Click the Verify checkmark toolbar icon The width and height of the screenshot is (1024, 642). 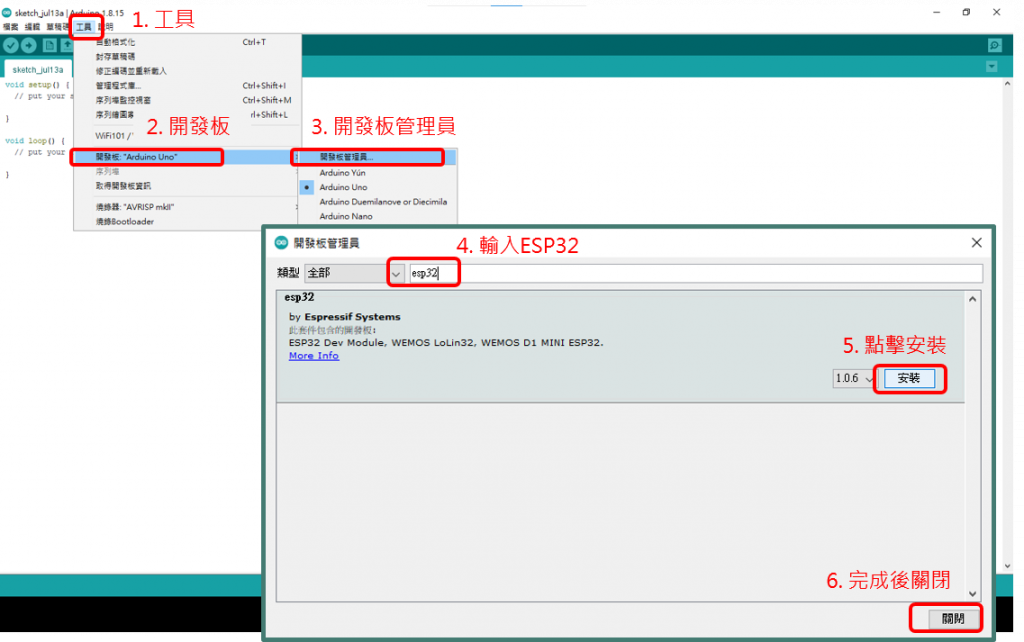click(x=10, y=45)
